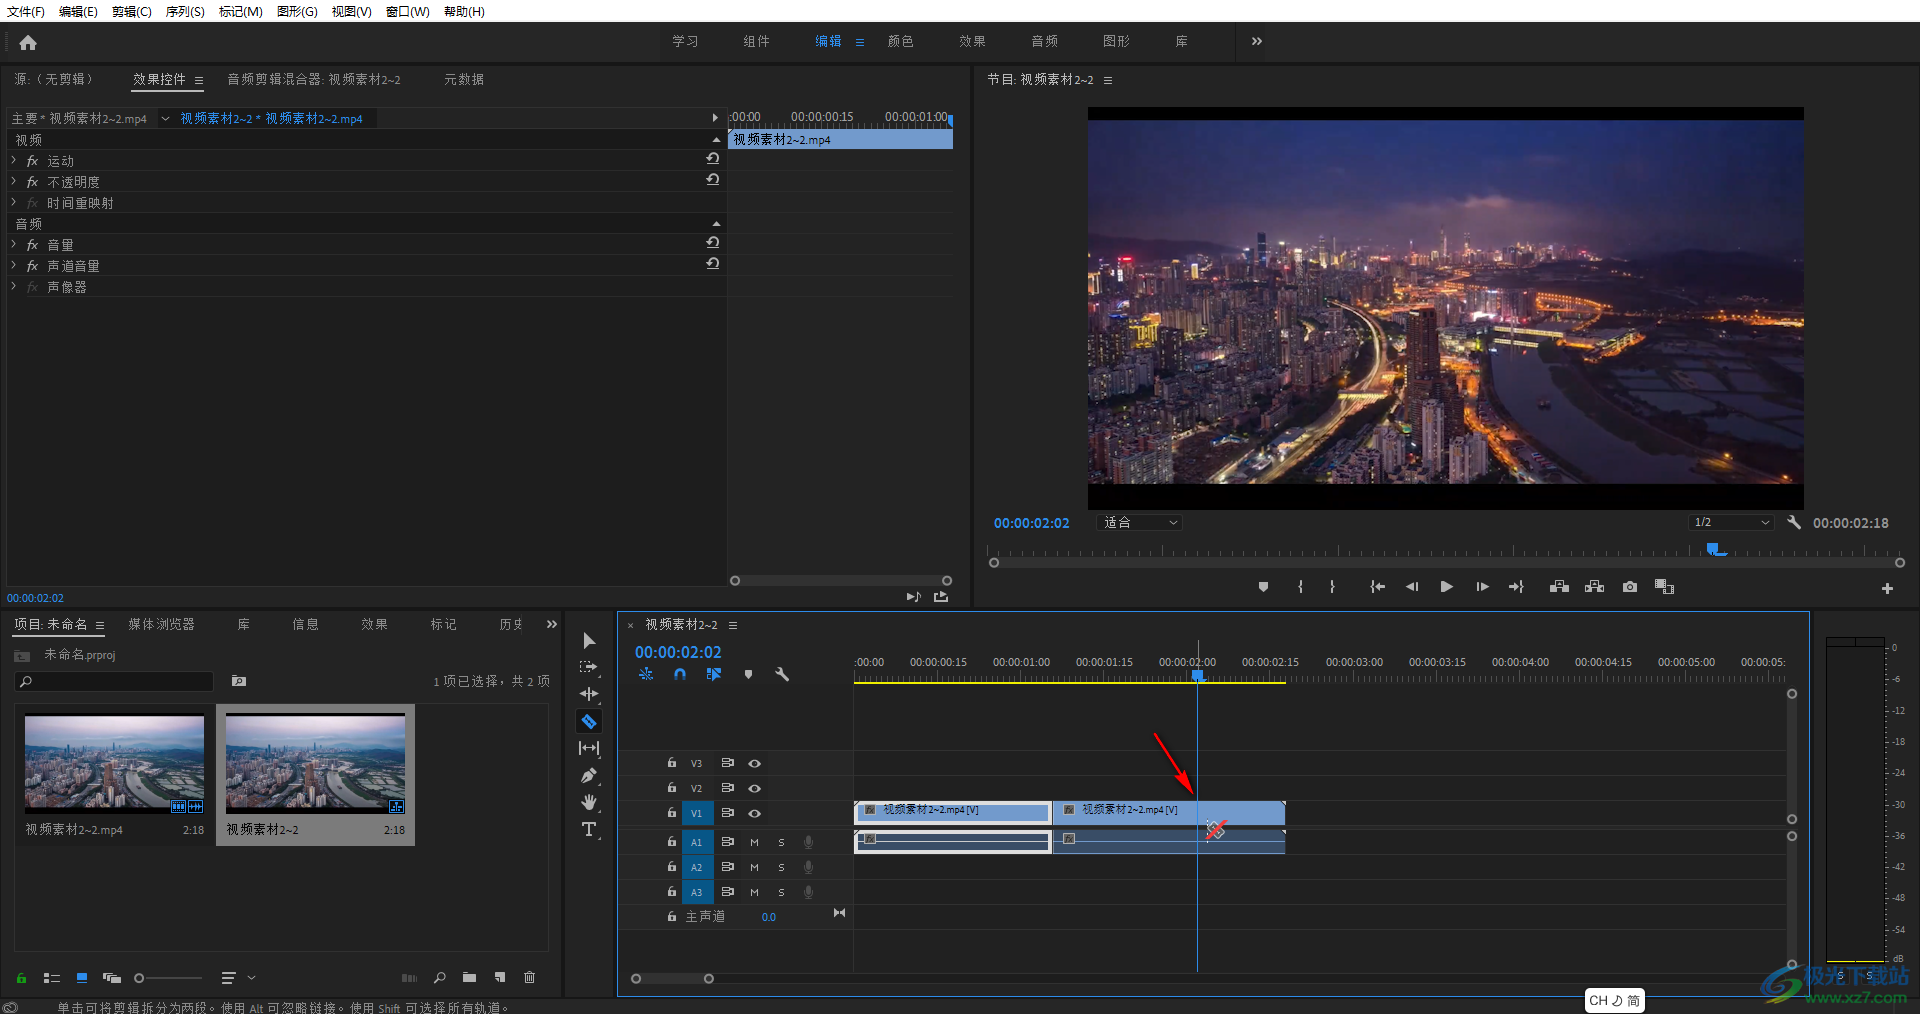The width and height of the screenshot is (1920, 1014).
Task: Toggle snap in timeline magnet
Action: tap(680, 675)
